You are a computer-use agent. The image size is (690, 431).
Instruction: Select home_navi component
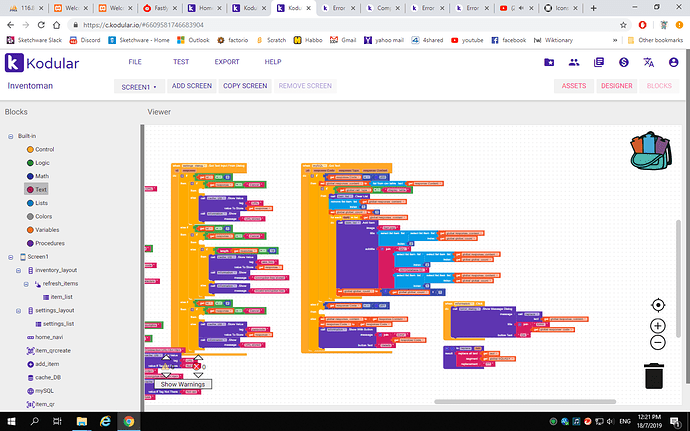tap(45, 337)
